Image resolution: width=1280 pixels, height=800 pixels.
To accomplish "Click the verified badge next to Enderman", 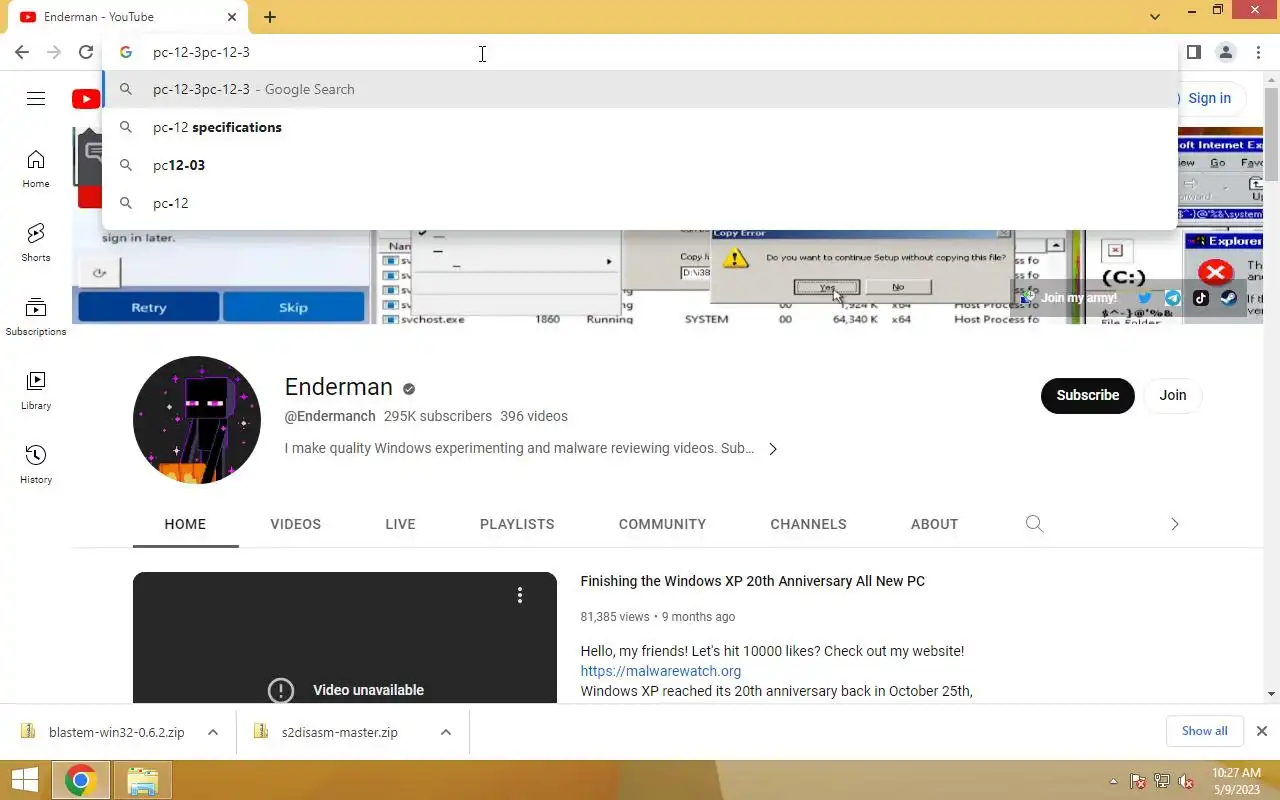I will pos(409,389).
